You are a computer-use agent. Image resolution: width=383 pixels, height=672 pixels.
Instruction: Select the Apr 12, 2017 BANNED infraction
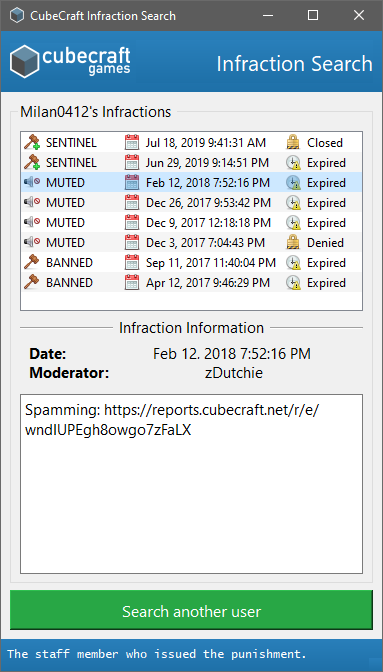[x=191, y=282]
